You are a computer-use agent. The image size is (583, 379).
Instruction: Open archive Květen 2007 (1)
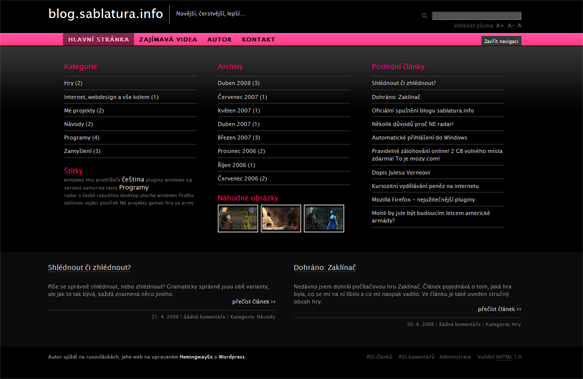[239, 110]
